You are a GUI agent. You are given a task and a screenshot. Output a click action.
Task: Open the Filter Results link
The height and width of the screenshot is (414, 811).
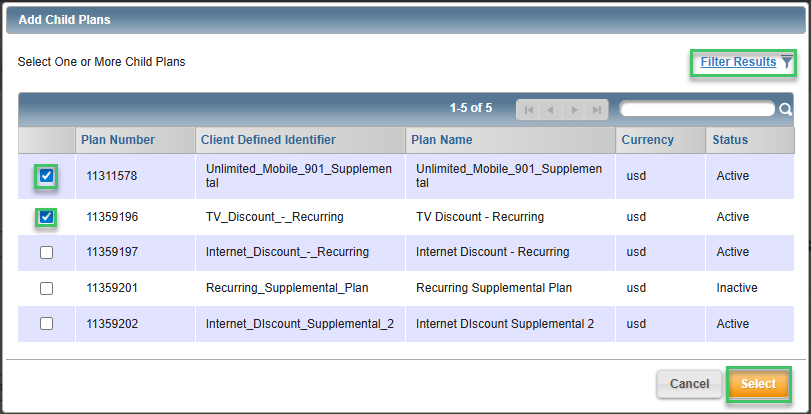point(738,62)
